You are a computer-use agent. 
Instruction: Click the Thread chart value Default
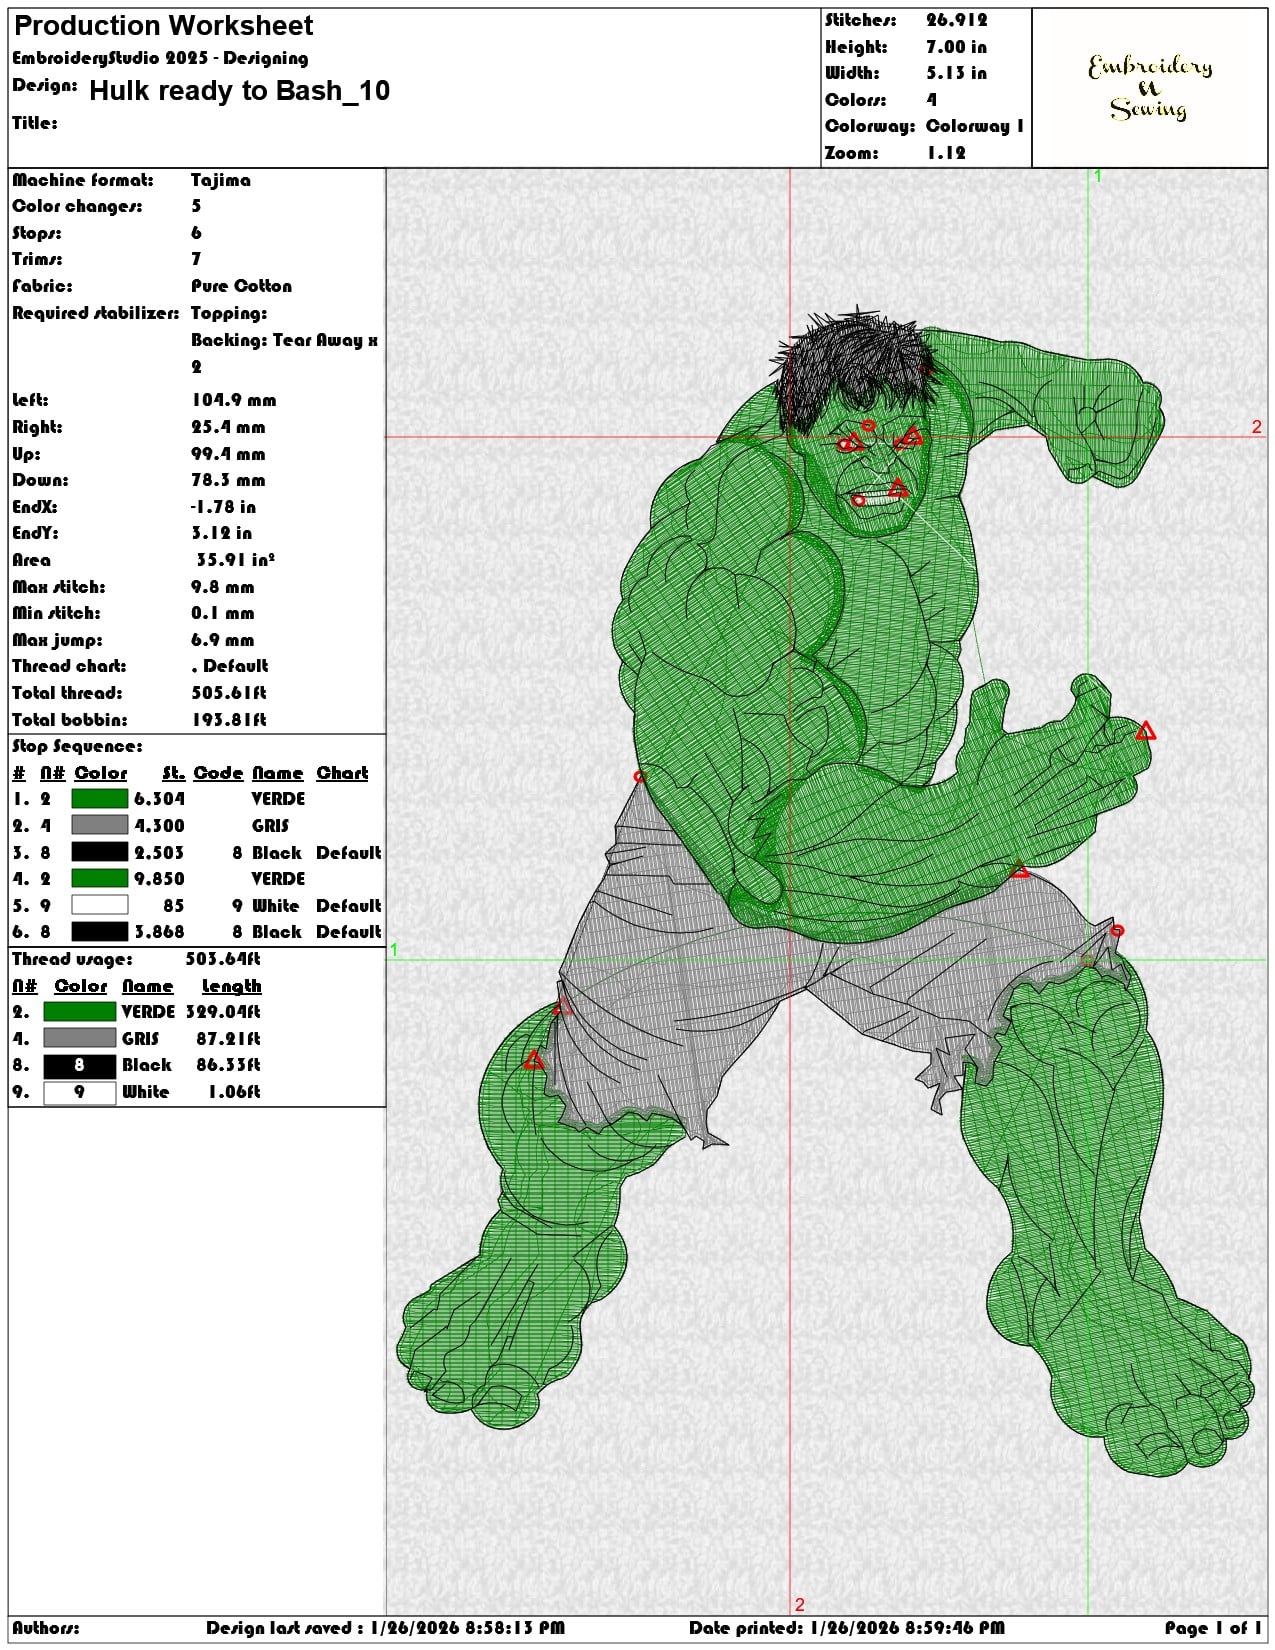click(x=230, y=666)
